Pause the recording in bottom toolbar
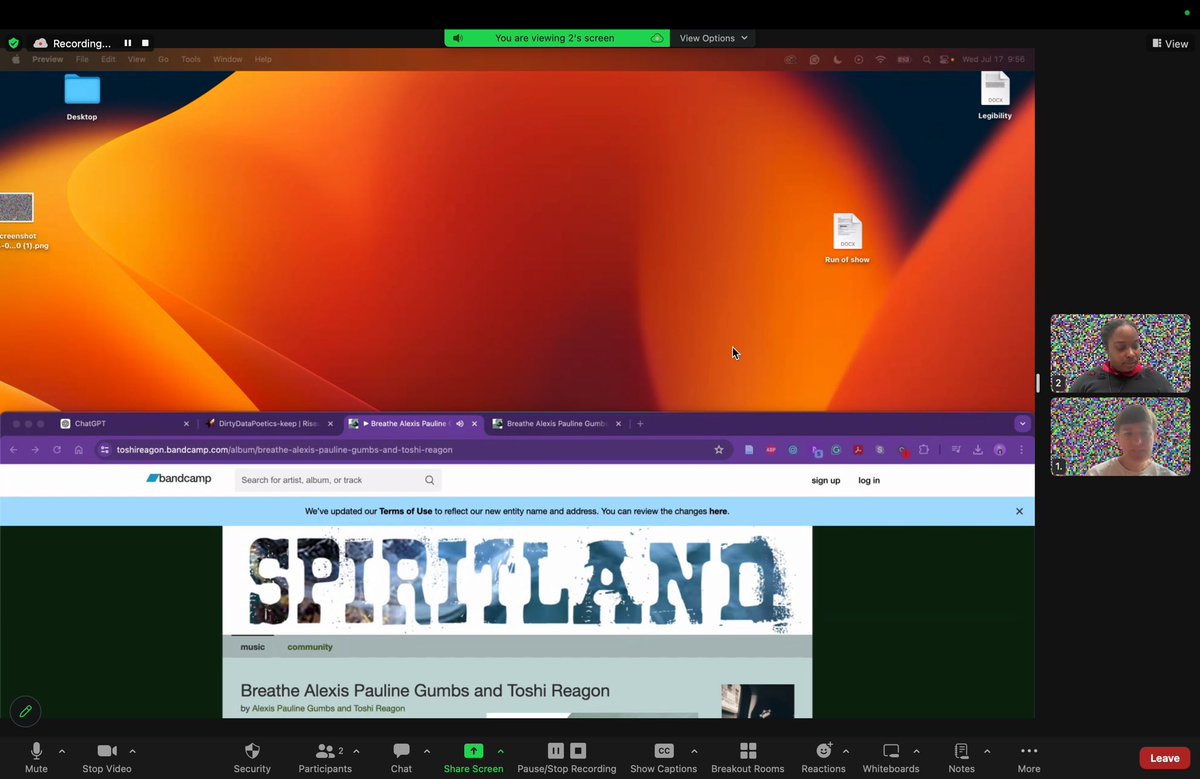1200x779 pixels. 555,751
